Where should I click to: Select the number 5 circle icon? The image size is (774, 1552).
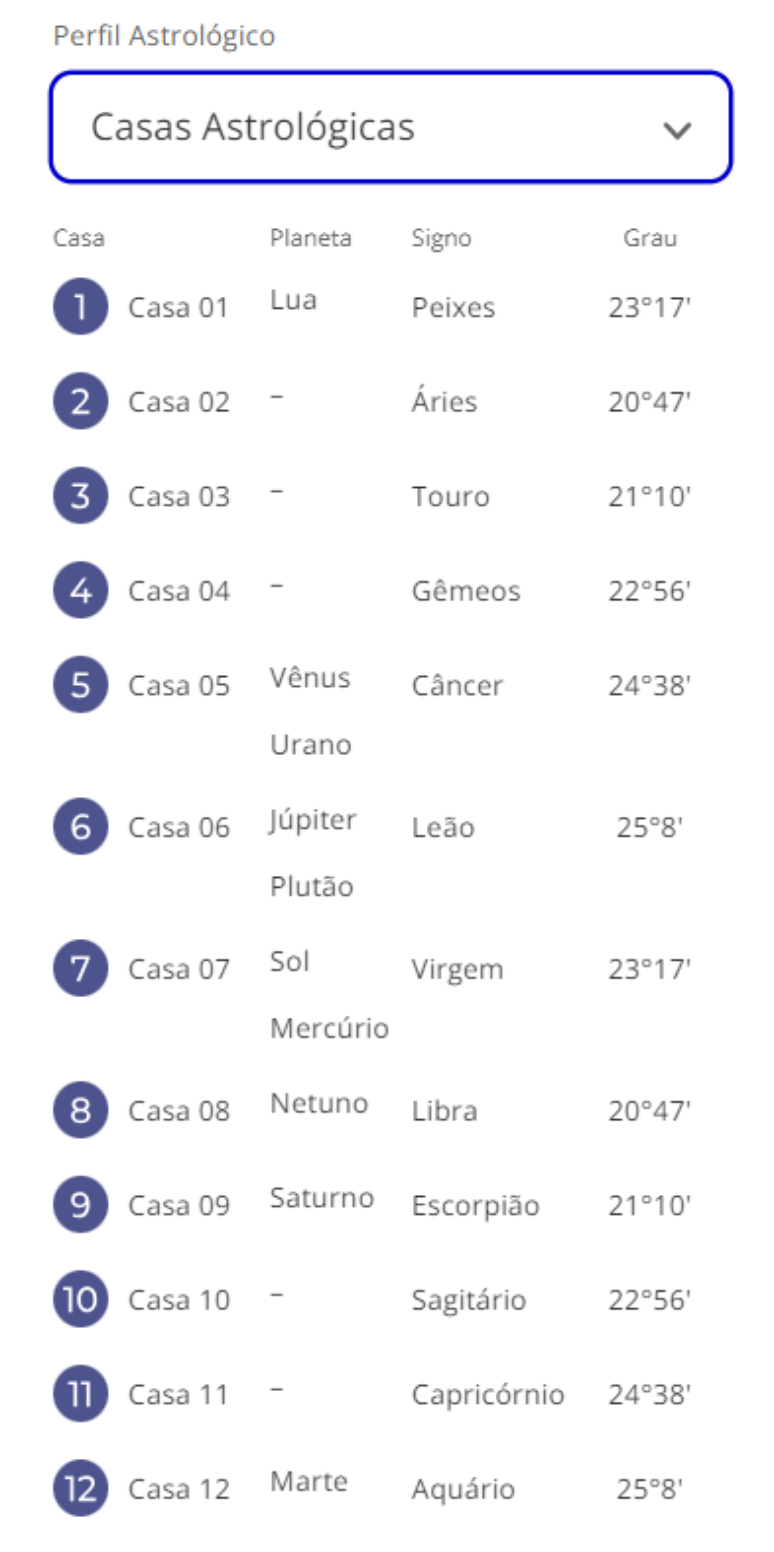tap(80, 685)
